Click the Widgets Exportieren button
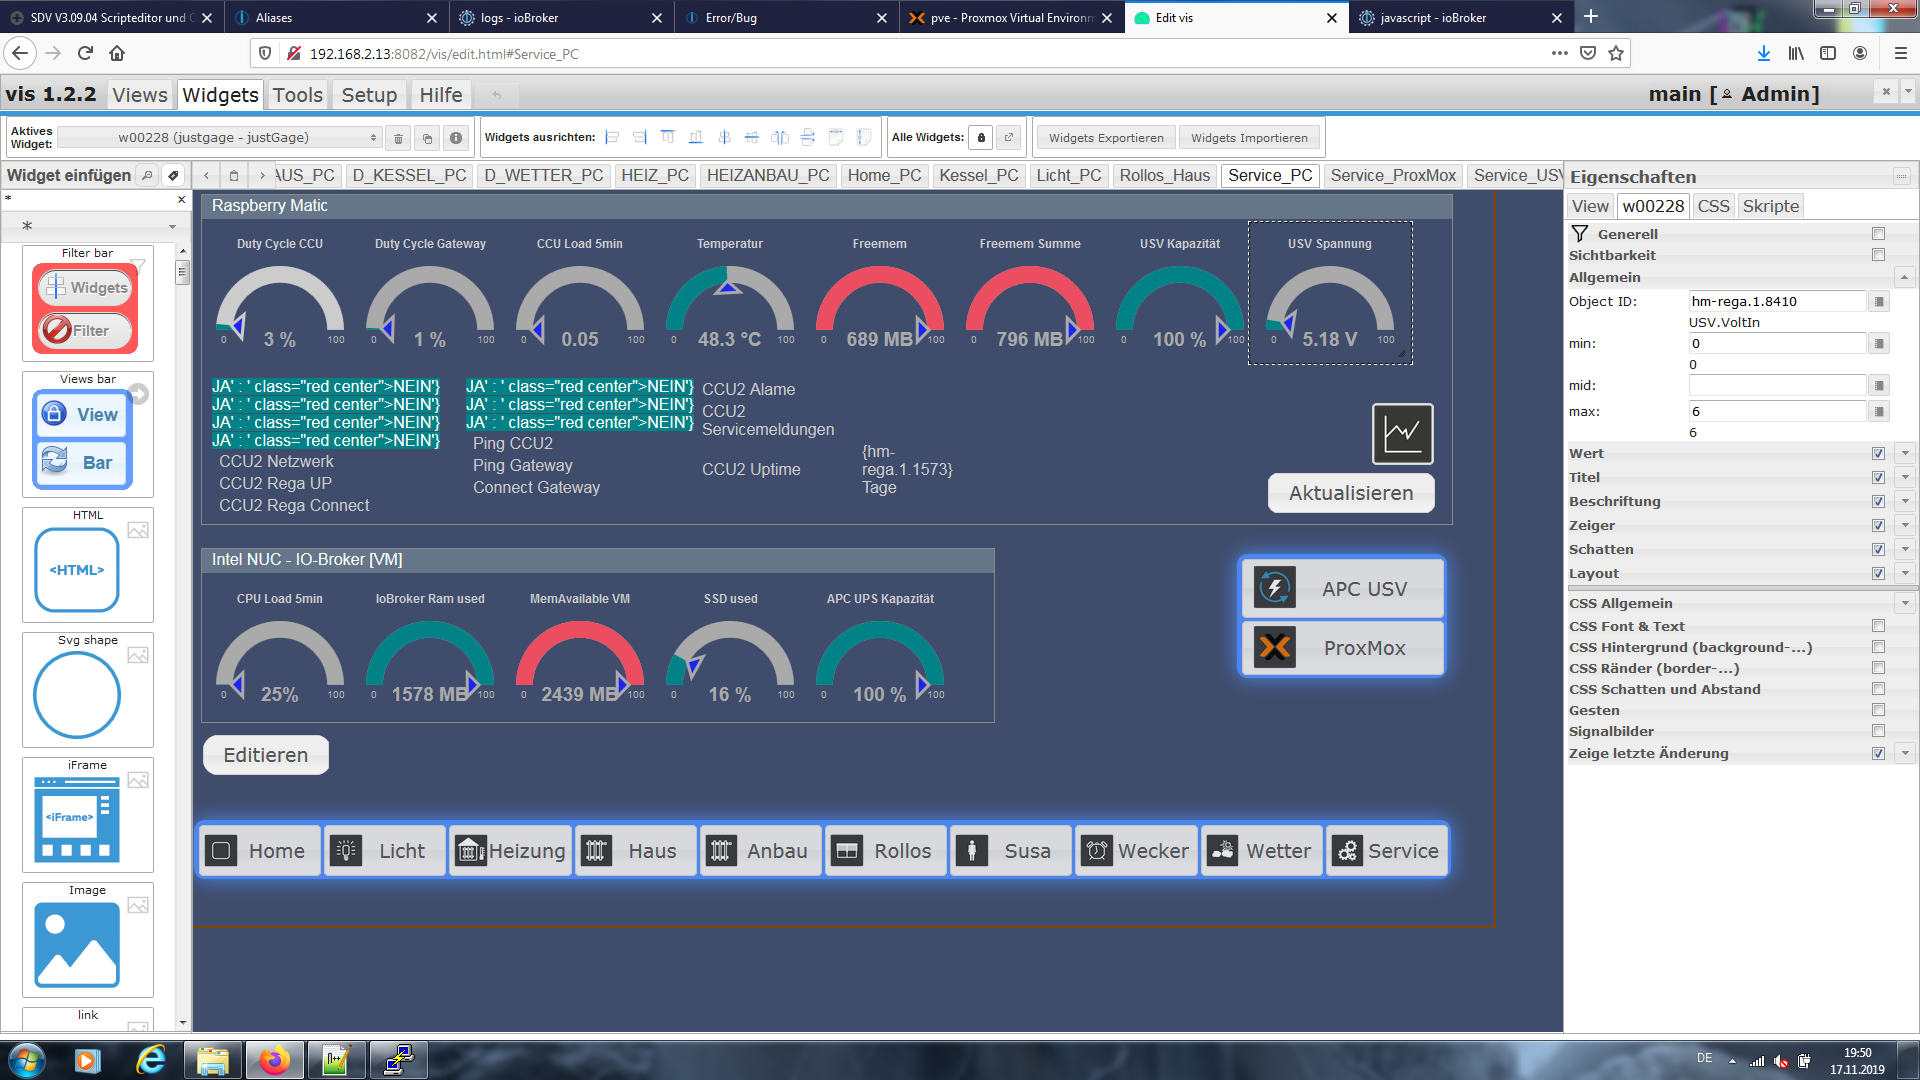The image size is (1920, 1080). (1106, 138)
